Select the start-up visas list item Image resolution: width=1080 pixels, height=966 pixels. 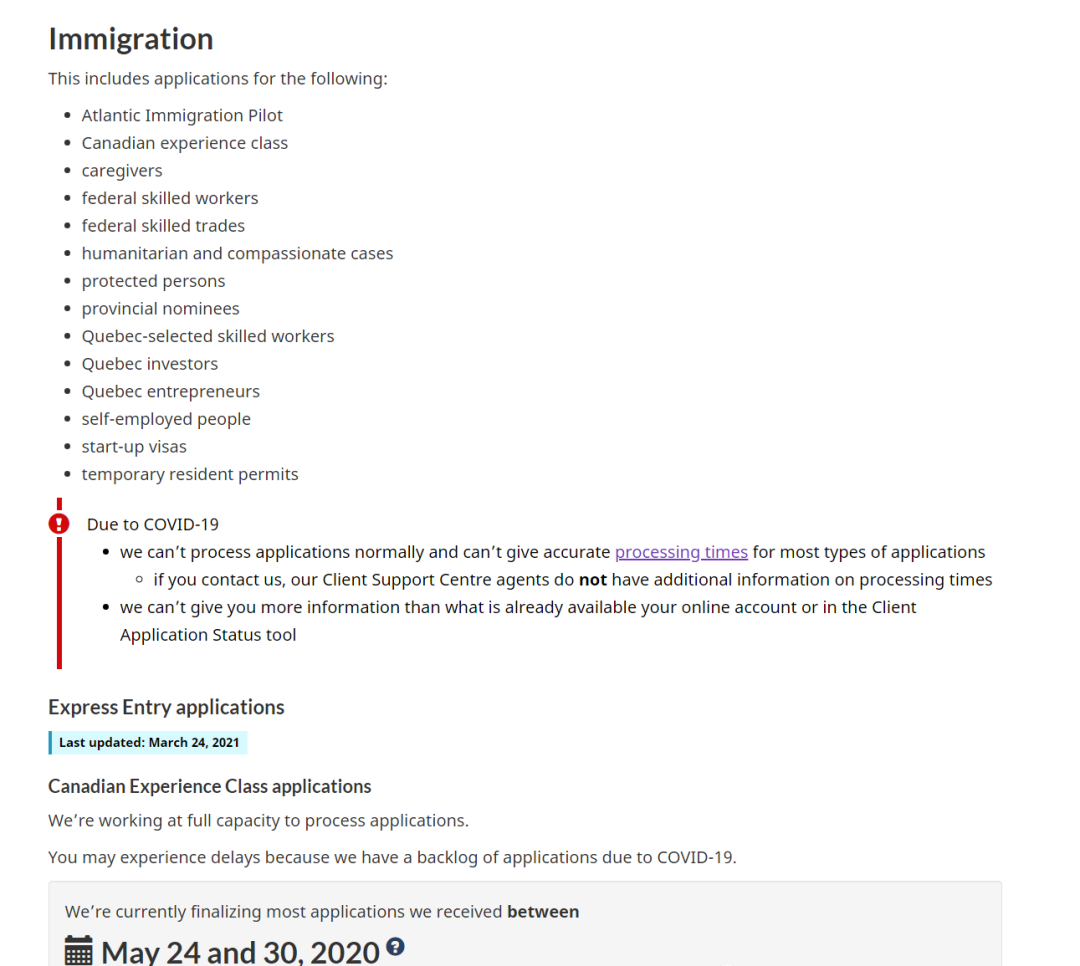coord(134,447)
